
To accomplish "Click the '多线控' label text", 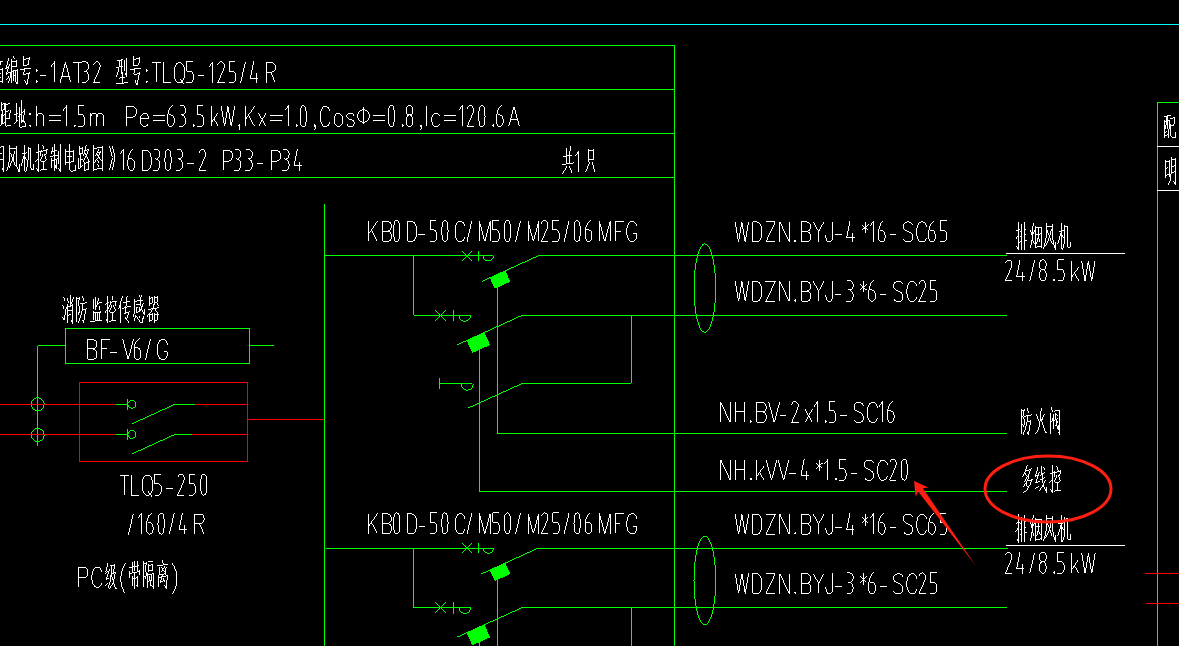I will point(1041,481).
